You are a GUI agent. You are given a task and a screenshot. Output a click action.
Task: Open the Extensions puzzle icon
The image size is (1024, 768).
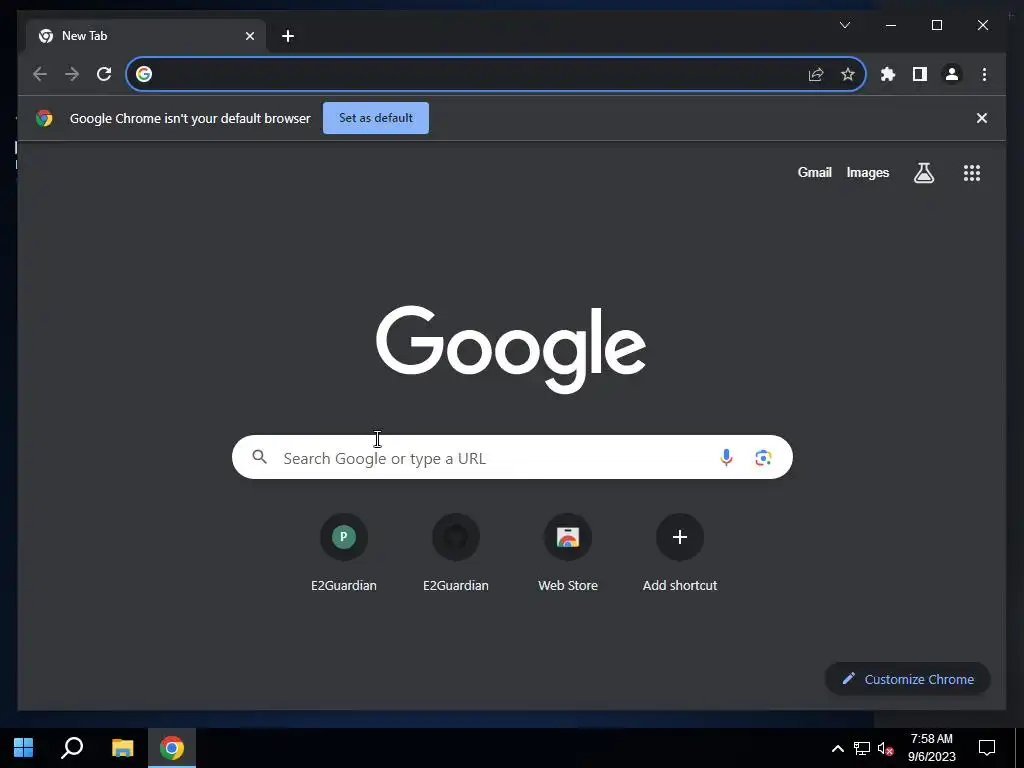click(x=888, y=74)
